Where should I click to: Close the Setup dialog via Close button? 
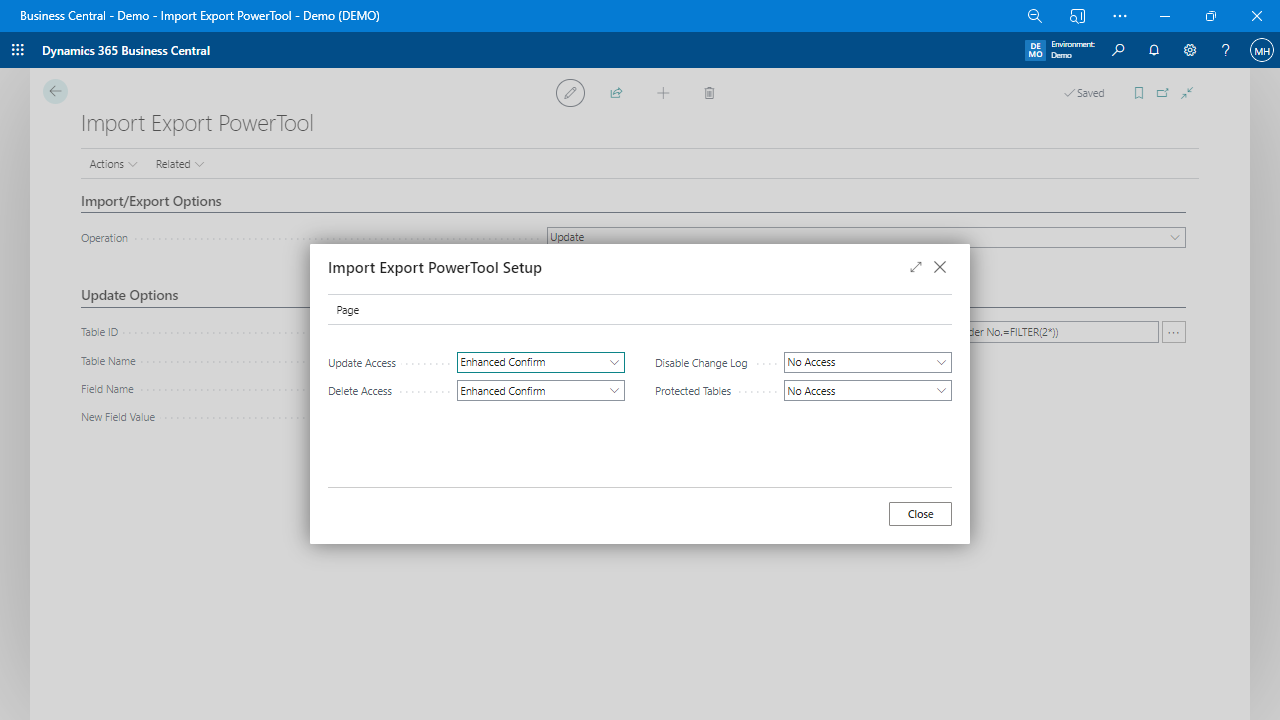coord(919,513)
